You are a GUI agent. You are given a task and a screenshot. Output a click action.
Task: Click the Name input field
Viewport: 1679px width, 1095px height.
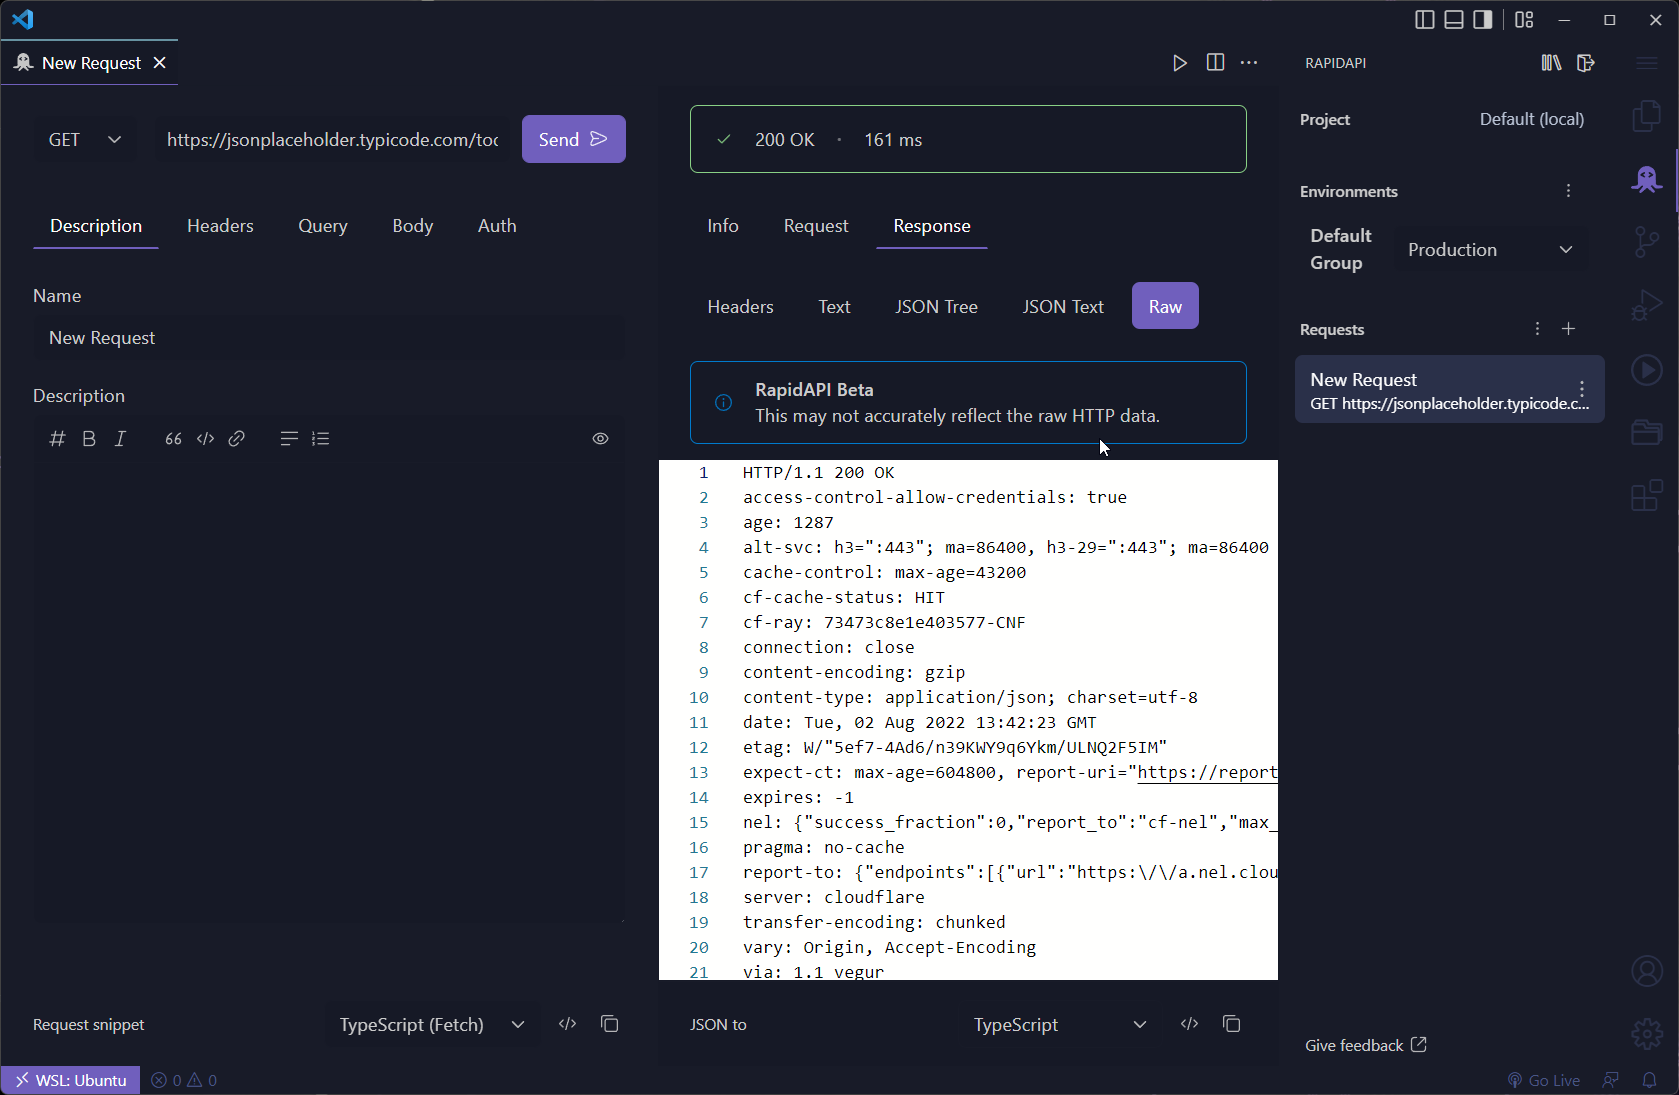(329, 338)
